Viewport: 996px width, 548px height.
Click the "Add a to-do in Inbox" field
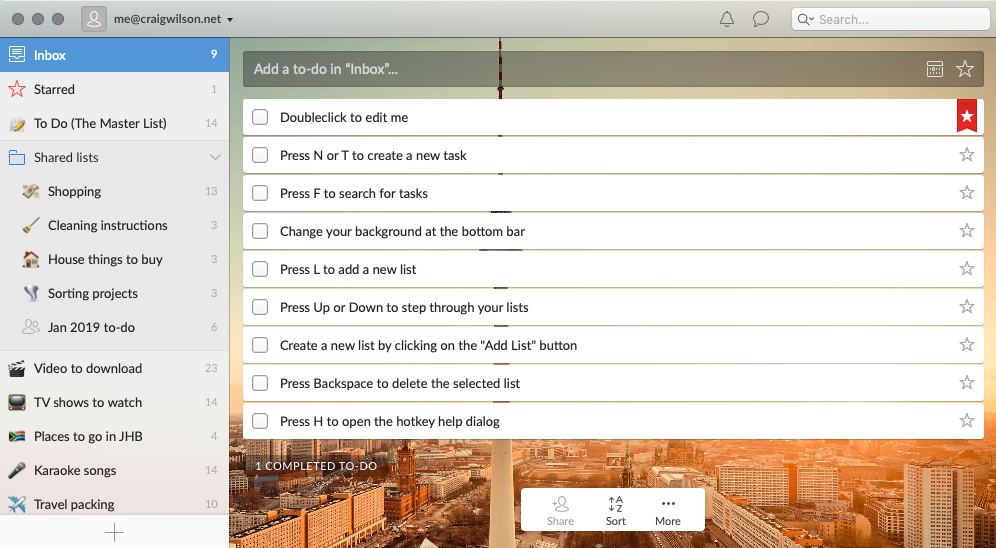point(580,69)
